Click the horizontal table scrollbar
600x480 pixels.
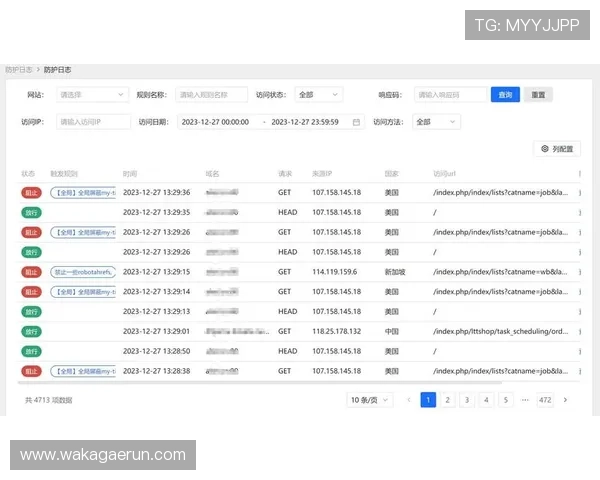[260, 382]
